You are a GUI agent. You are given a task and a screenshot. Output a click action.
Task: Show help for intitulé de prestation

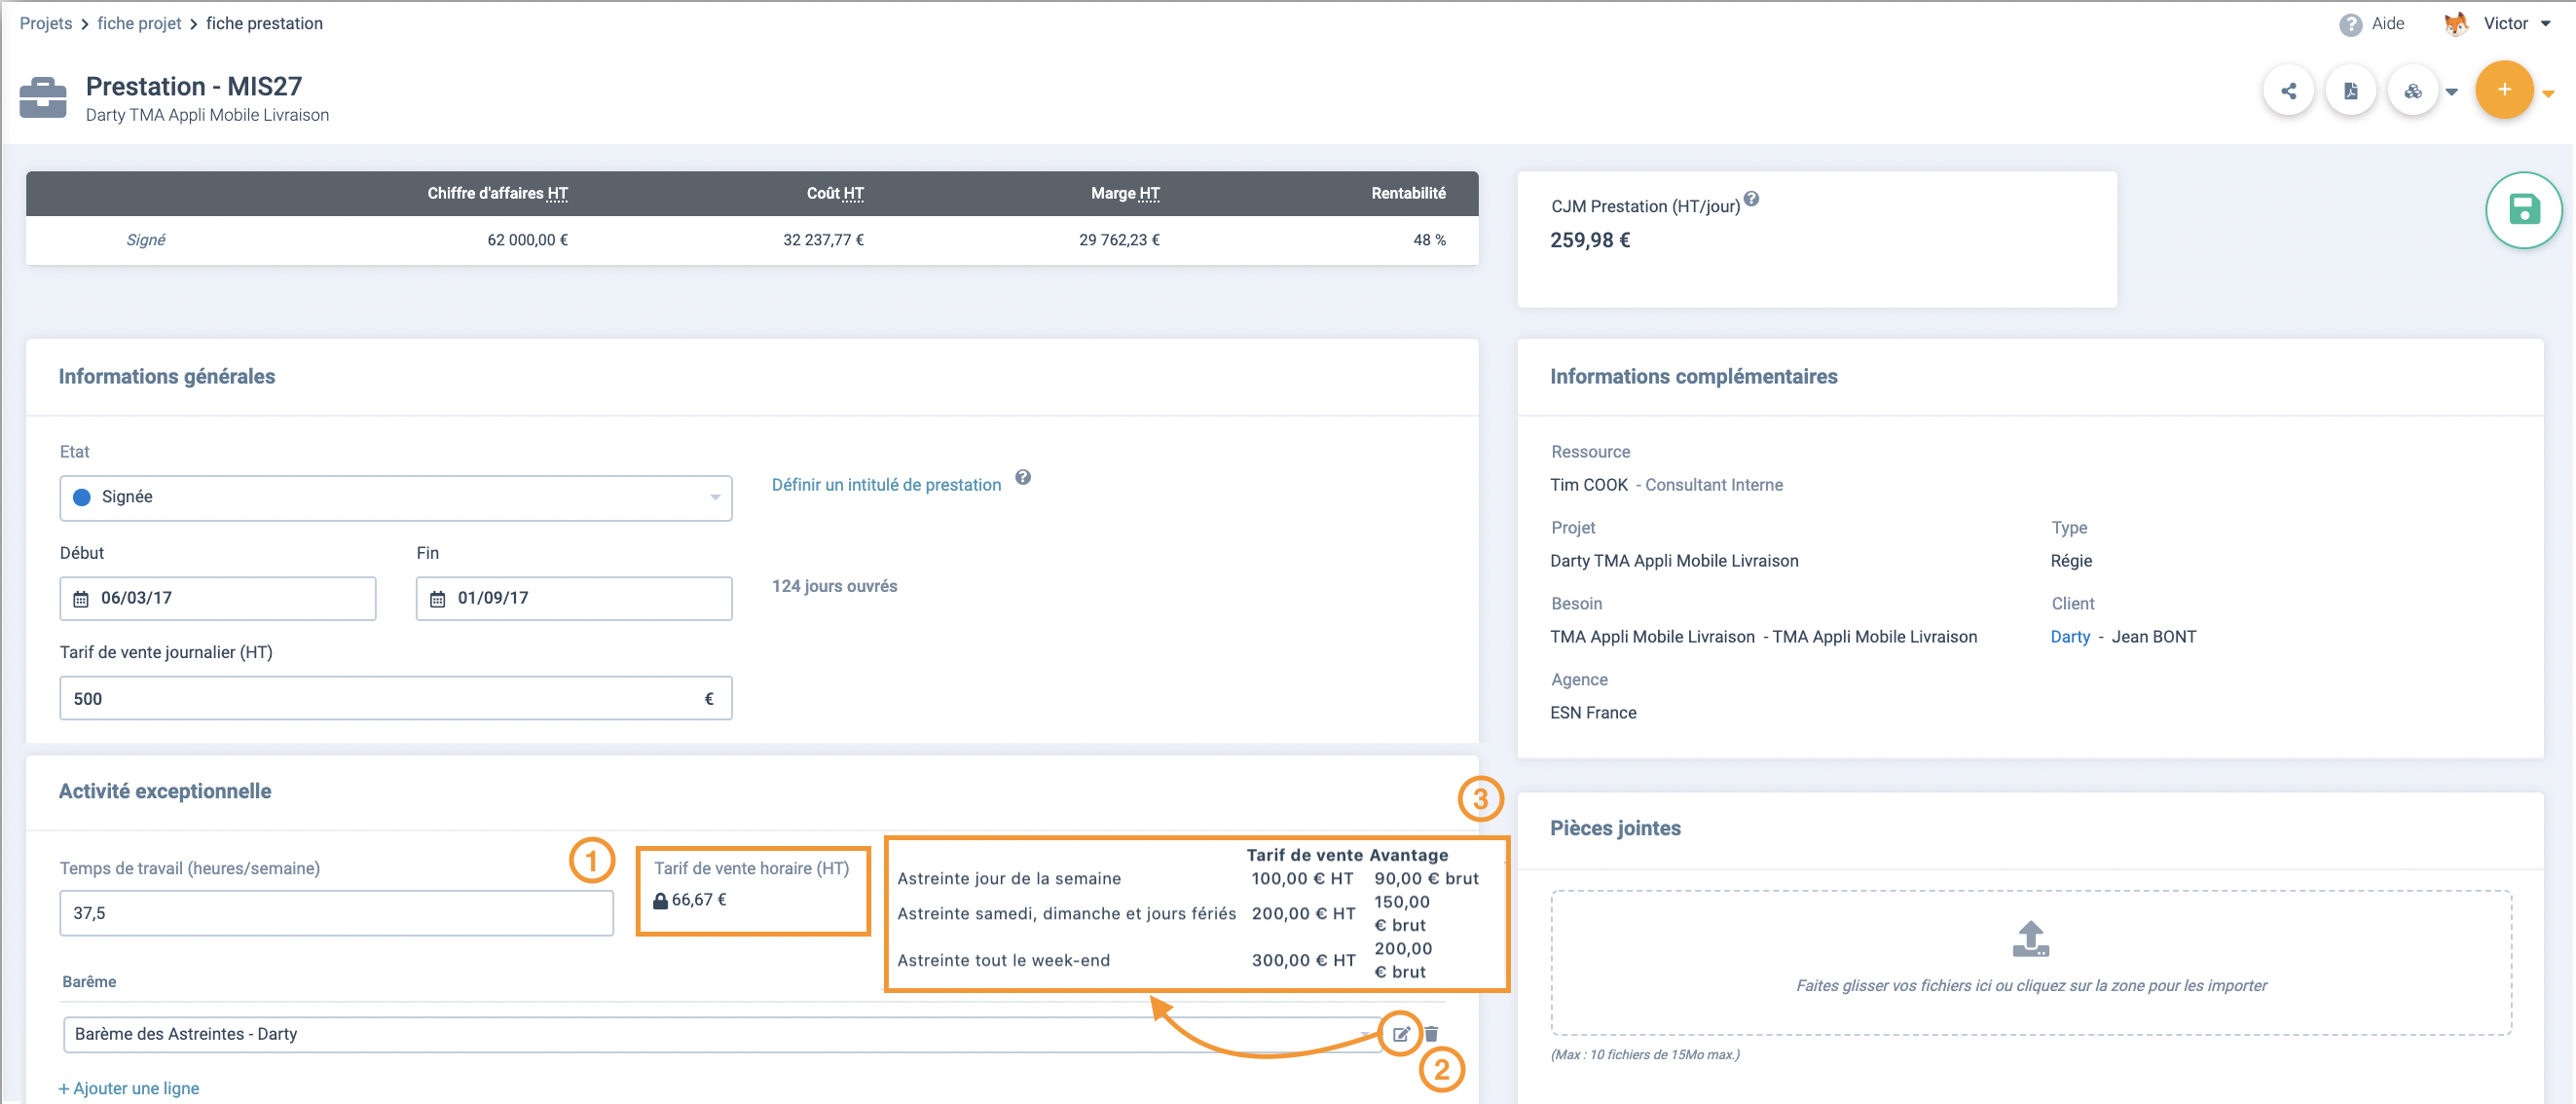[x=1023, y=477]
